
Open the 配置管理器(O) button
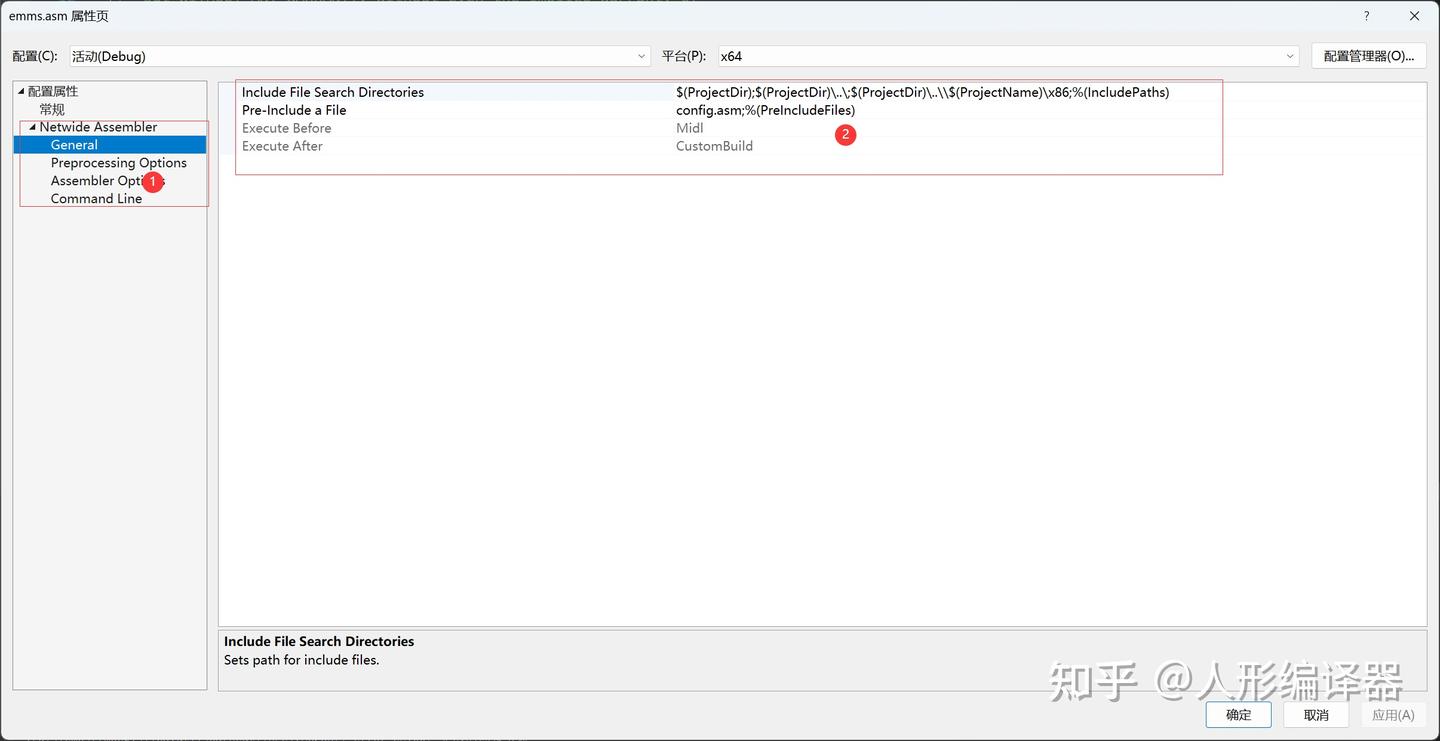(1368, 55)
